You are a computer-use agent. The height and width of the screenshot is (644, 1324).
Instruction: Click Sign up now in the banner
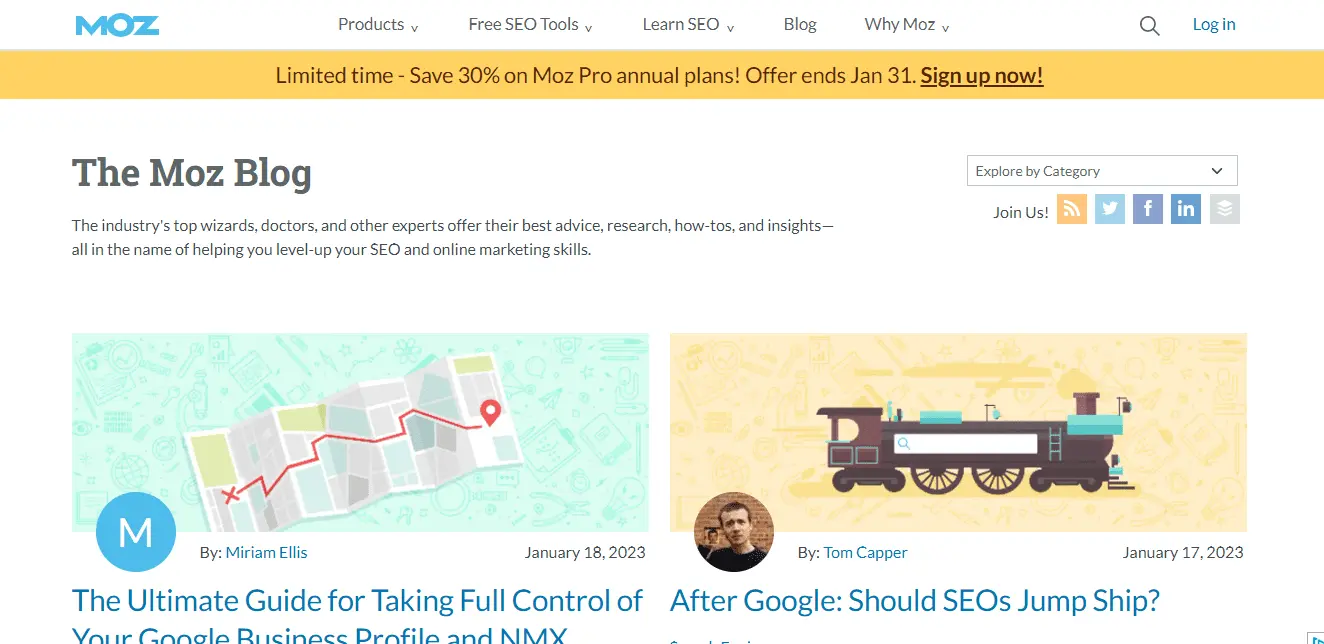(x=981, y=75)
